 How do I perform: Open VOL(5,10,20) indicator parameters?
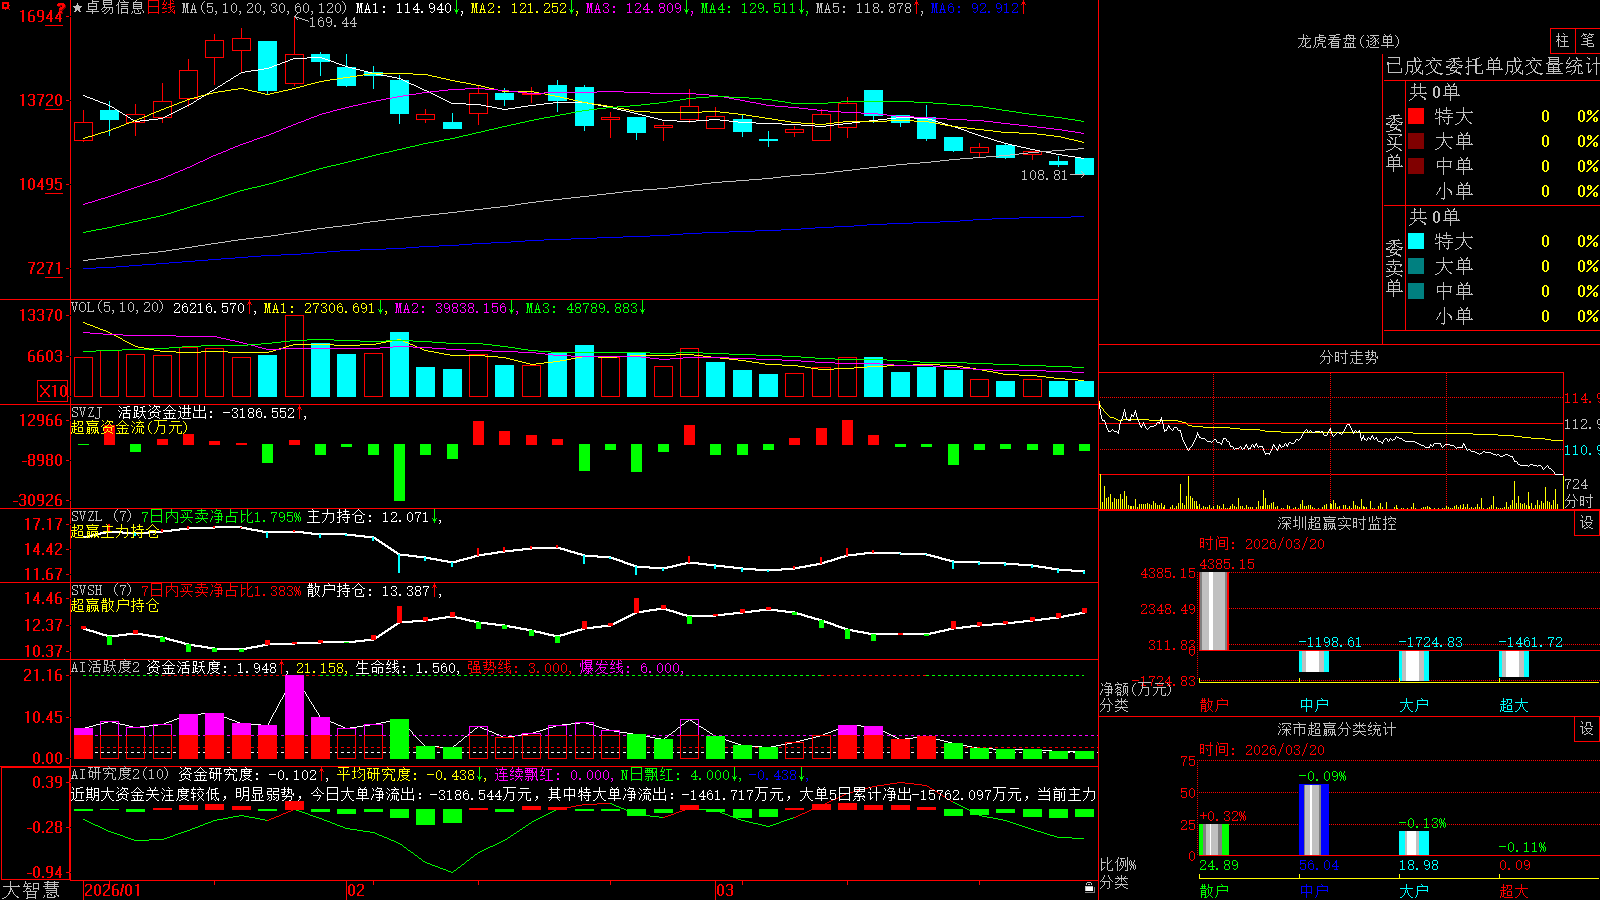[x=117, y=308]
